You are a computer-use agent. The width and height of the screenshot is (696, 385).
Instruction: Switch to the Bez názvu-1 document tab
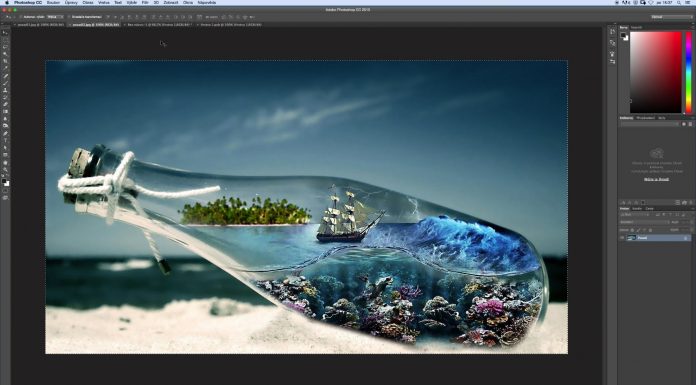tap(158, 25)
